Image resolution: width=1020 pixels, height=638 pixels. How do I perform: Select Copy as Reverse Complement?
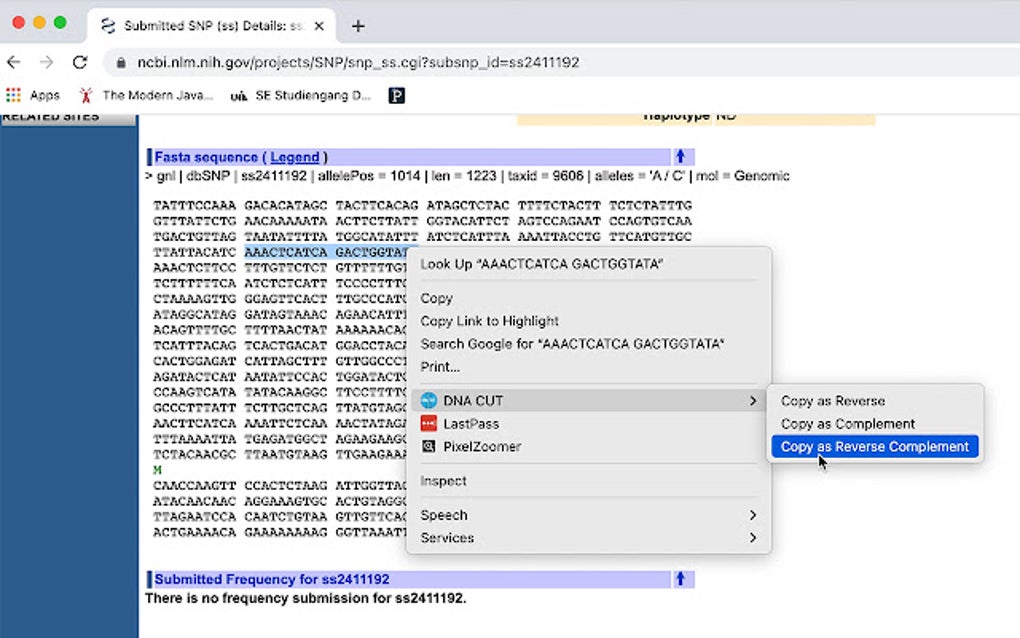click(874, 447)
